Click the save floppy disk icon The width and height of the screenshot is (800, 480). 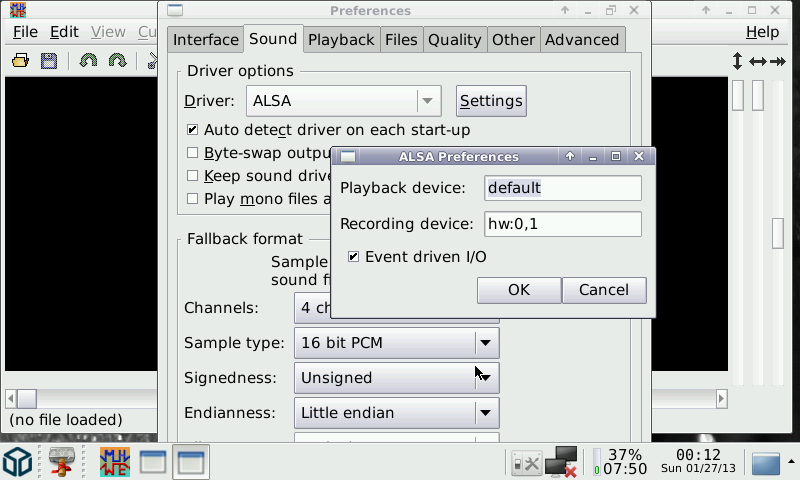click(48, 61)
